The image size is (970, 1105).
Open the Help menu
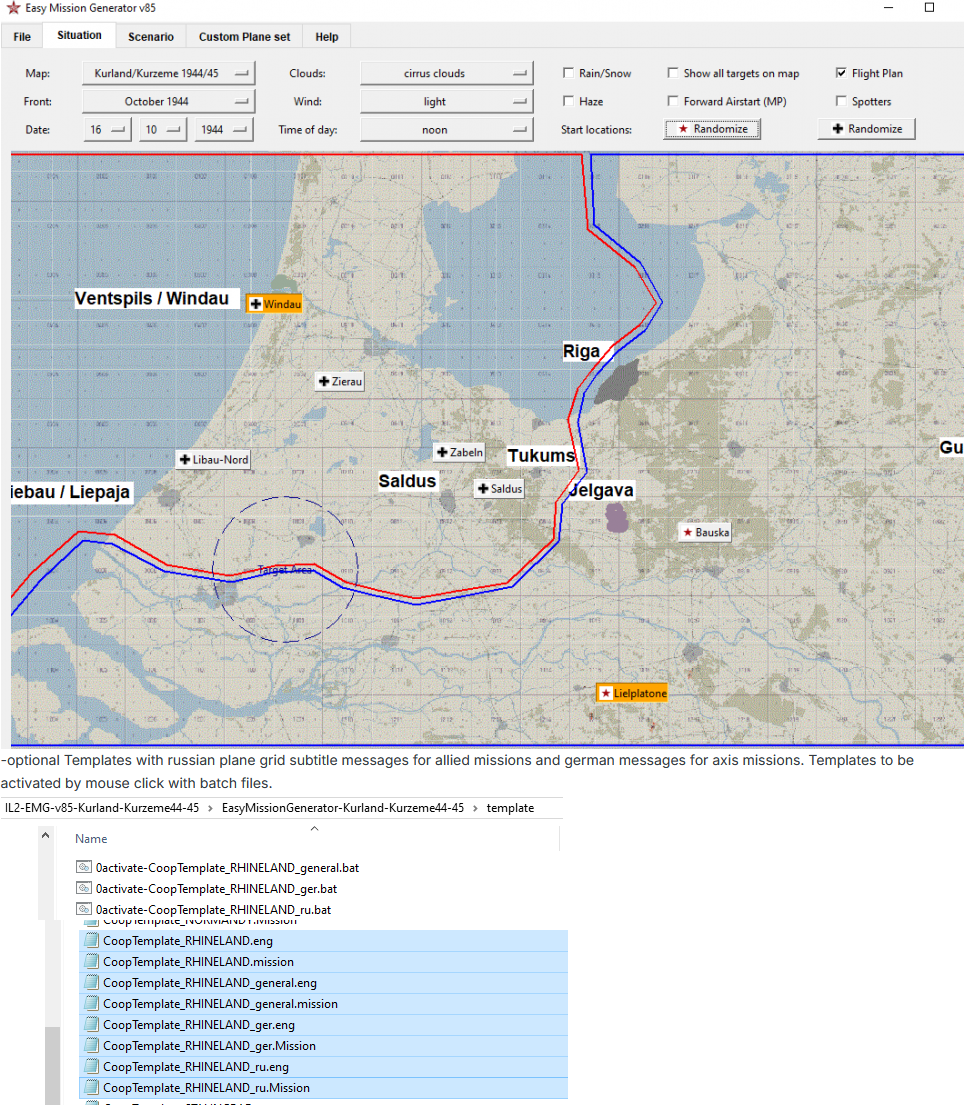click(326, 37)
